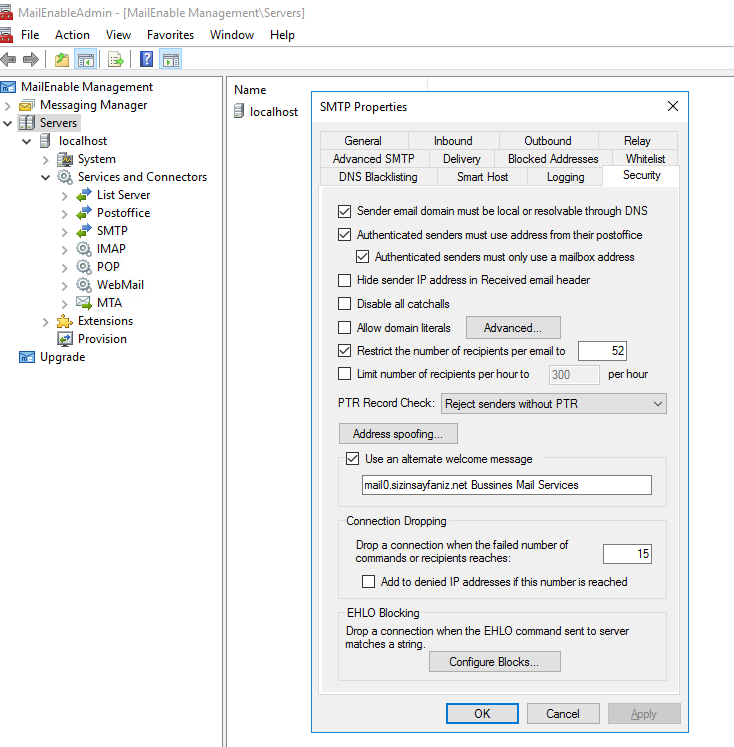Click the MTA envelope icon
Viewport: 734px width, 747px height.
(84, 303)
